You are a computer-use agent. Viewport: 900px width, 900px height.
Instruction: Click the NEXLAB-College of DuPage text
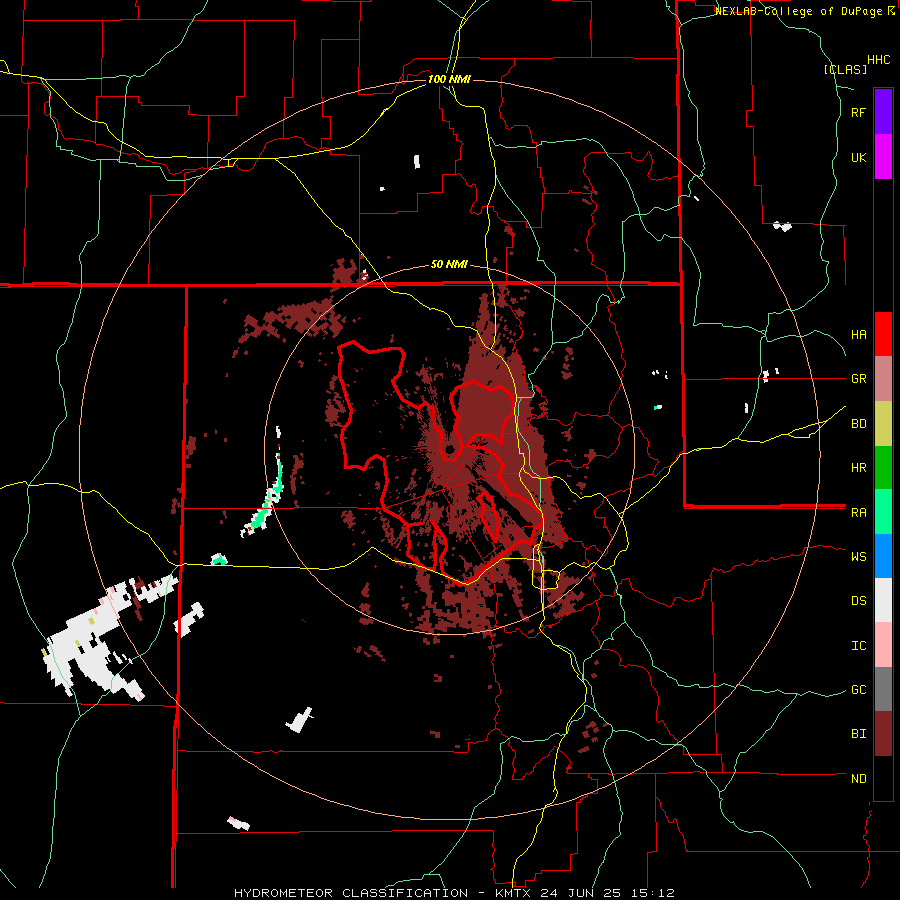798,11
